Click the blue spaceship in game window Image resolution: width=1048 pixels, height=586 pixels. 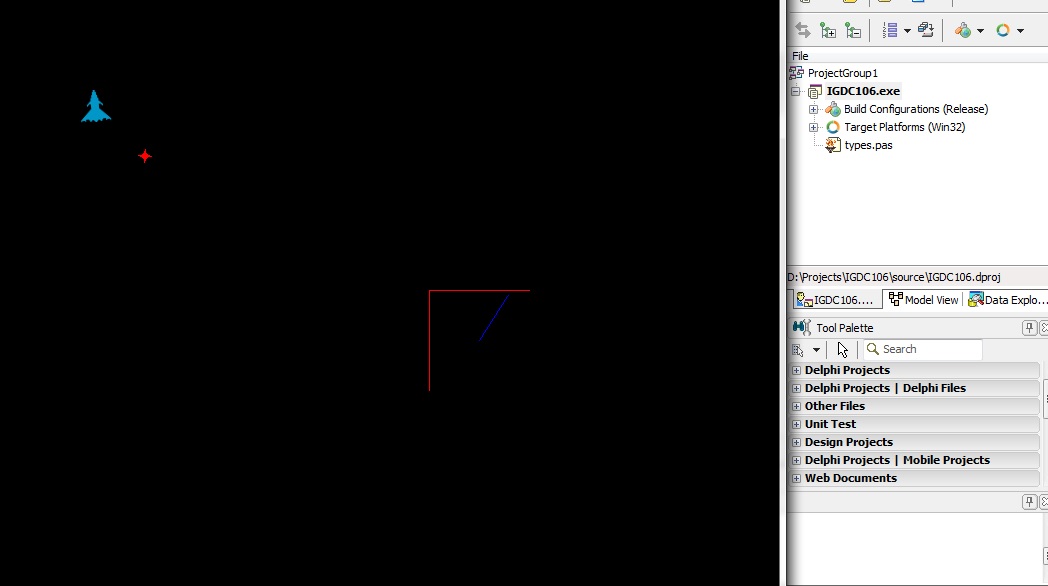point(96,107)
